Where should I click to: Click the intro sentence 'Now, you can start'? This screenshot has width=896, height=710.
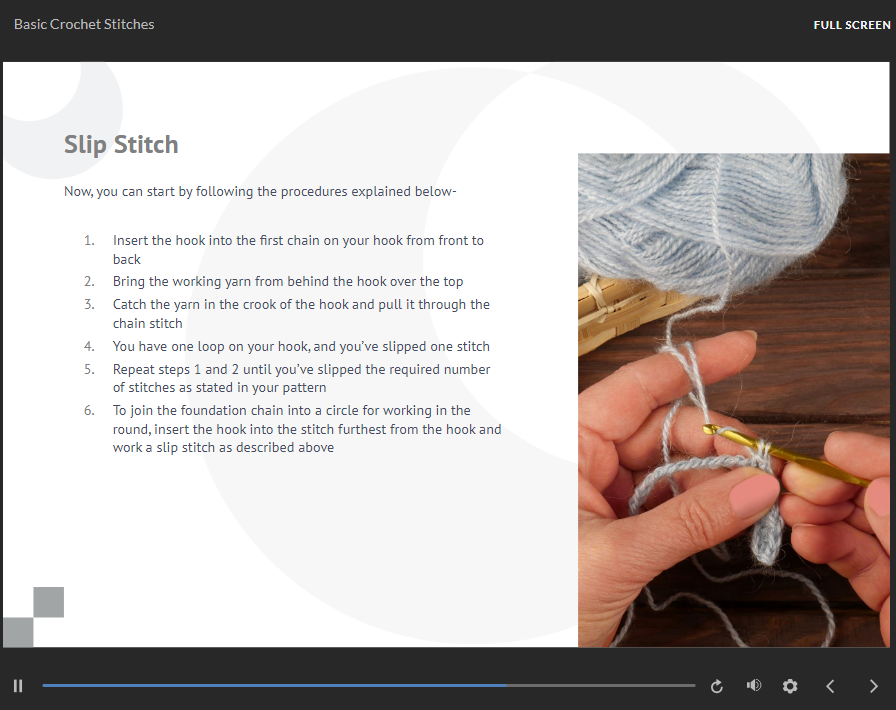pos(260,192)
